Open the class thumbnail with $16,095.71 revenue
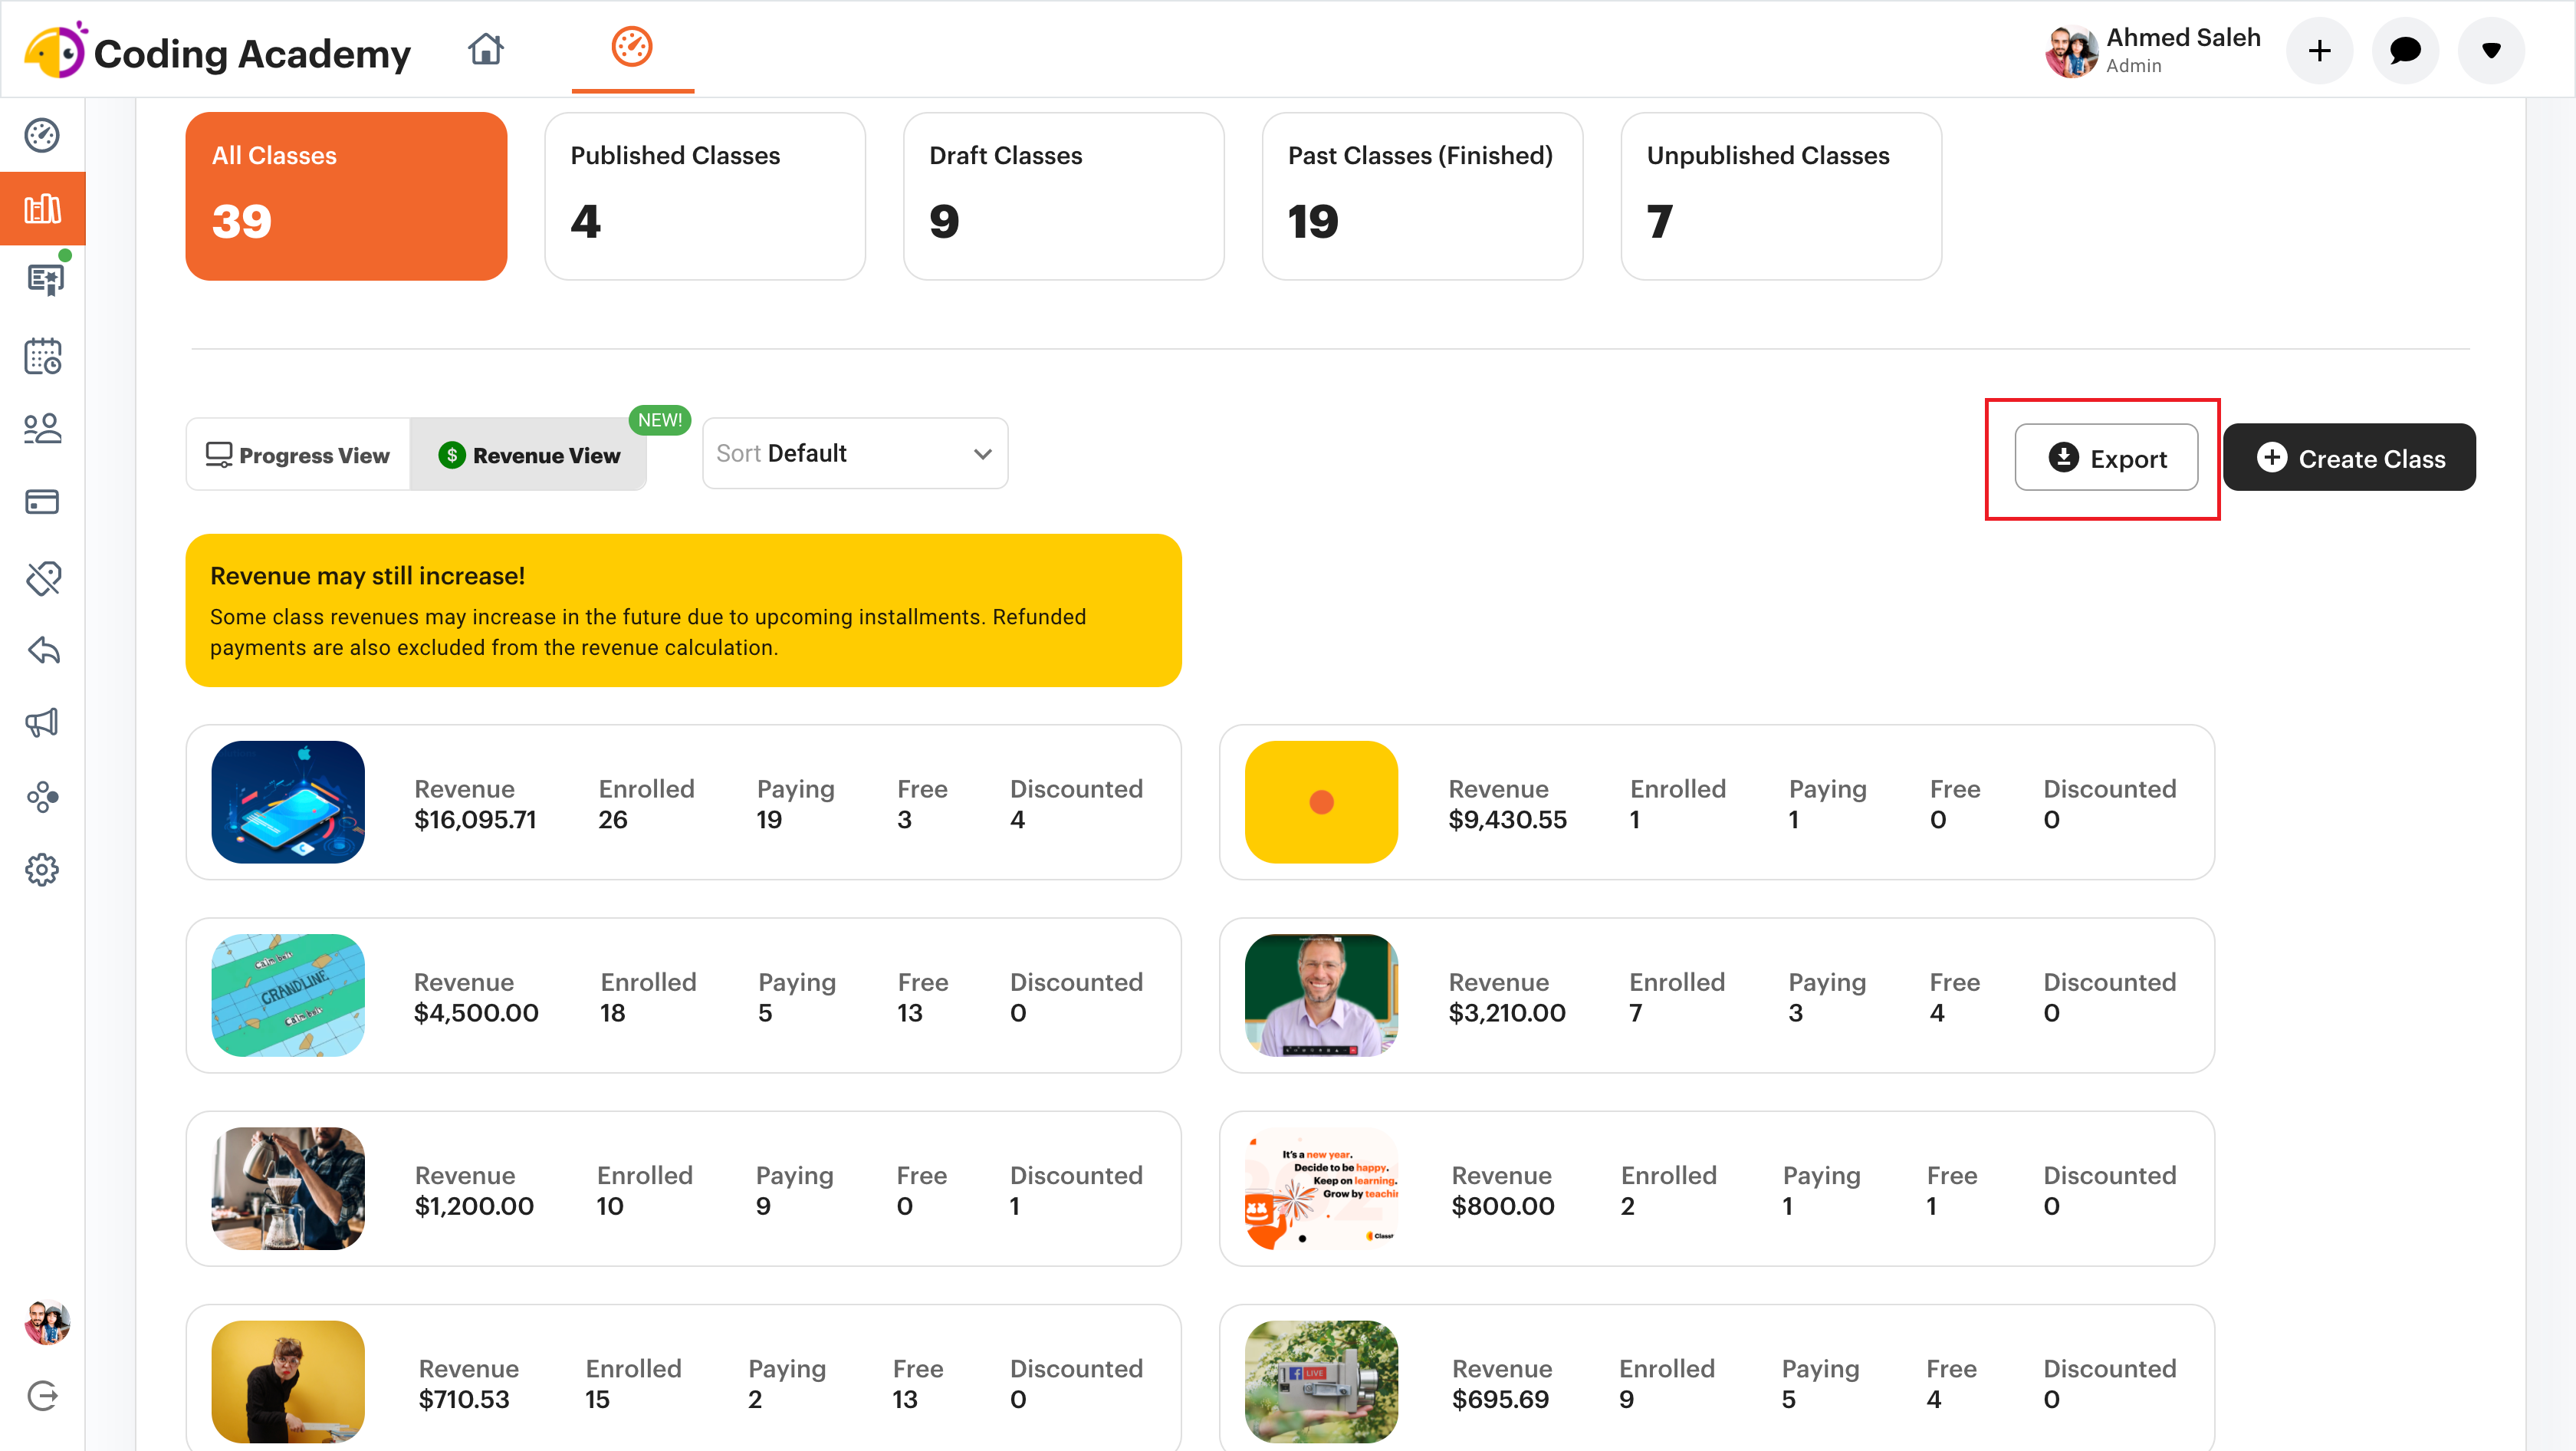Screen dimensions: 2576x1451 288,802
